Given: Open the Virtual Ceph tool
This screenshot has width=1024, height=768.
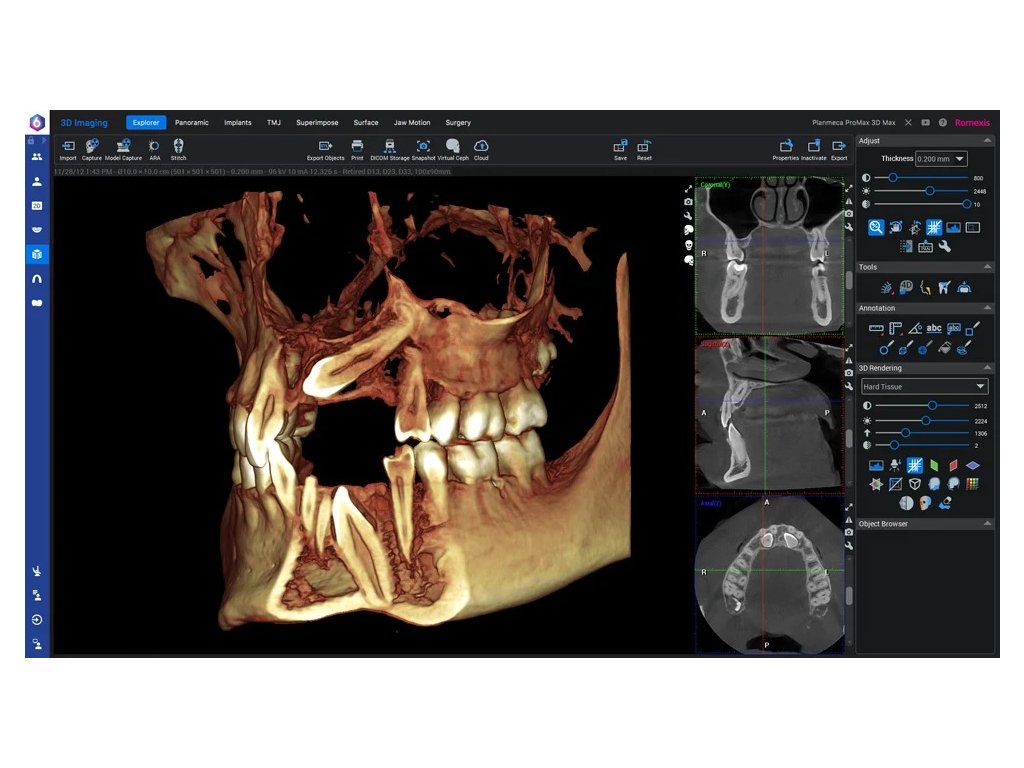Looking at the screenshot, I should (453, 147).
